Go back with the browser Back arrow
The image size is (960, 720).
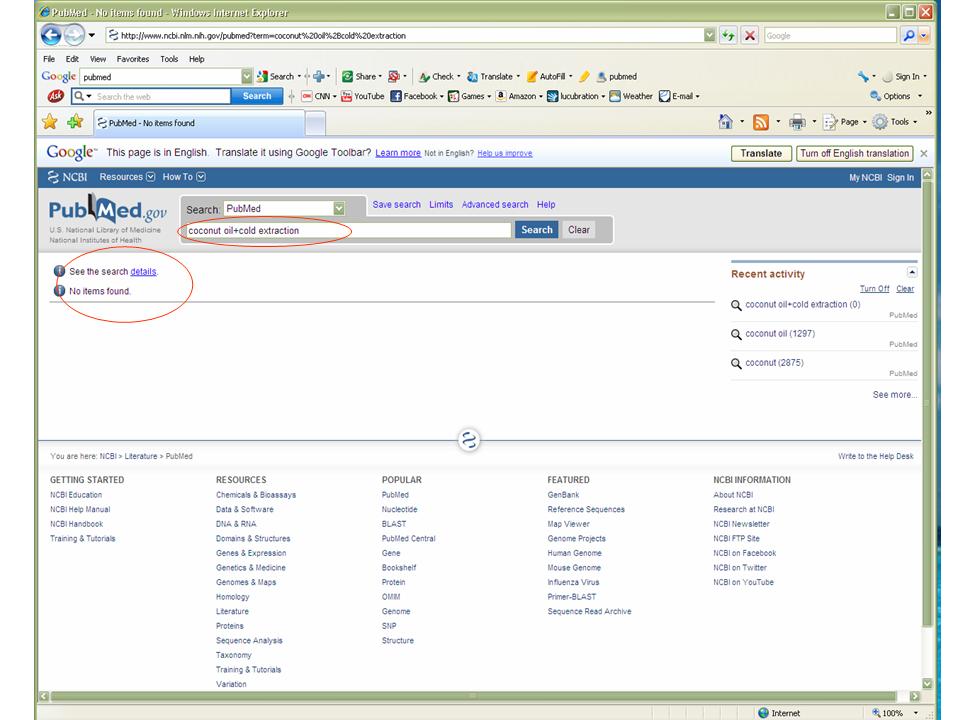(x=51, y=35)
